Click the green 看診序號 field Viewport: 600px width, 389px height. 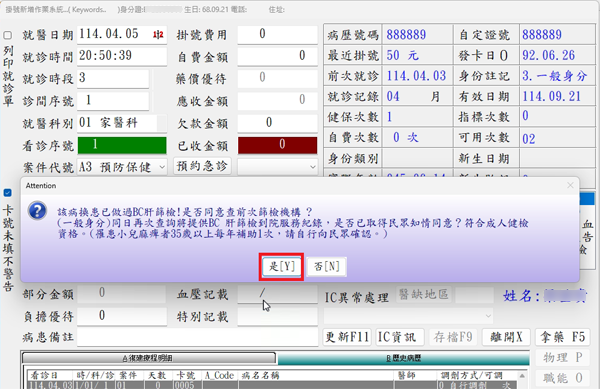122,145
